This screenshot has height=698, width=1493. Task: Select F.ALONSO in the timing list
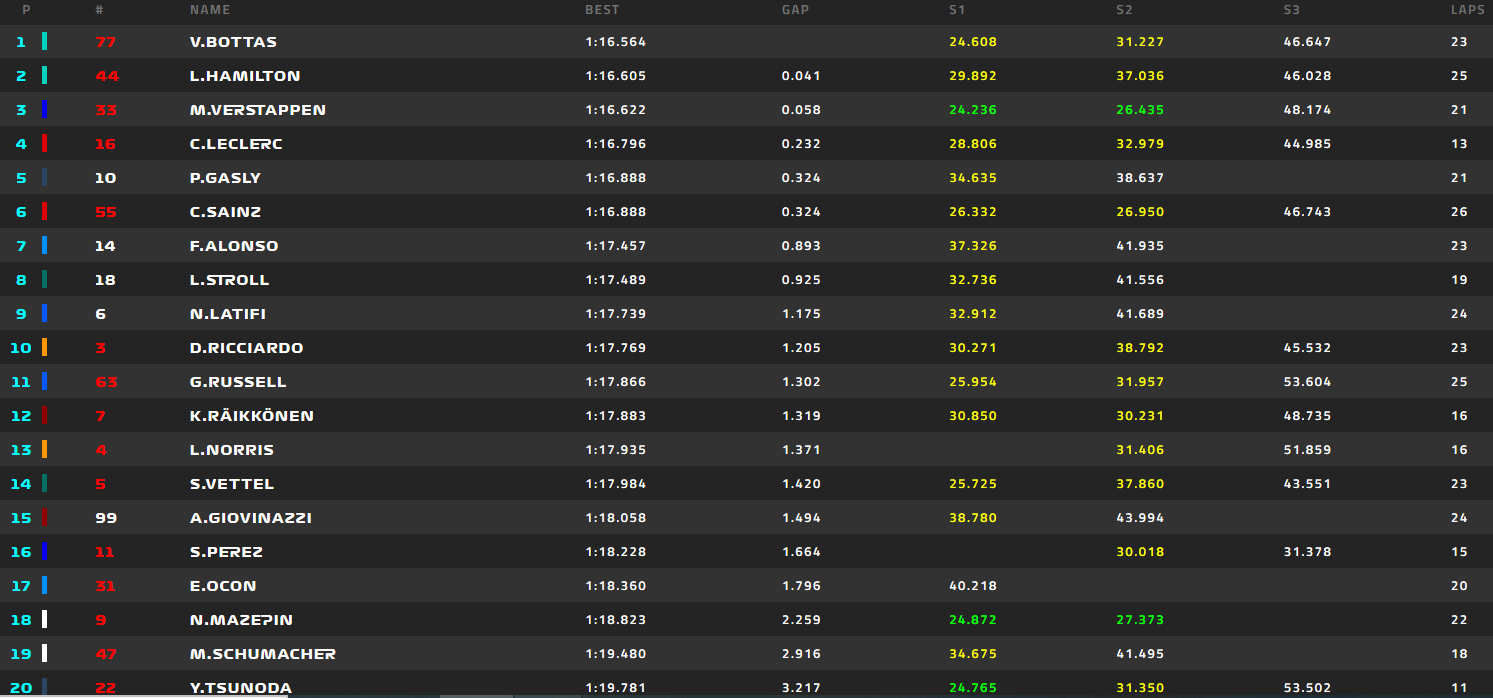[x=234, y=246]
